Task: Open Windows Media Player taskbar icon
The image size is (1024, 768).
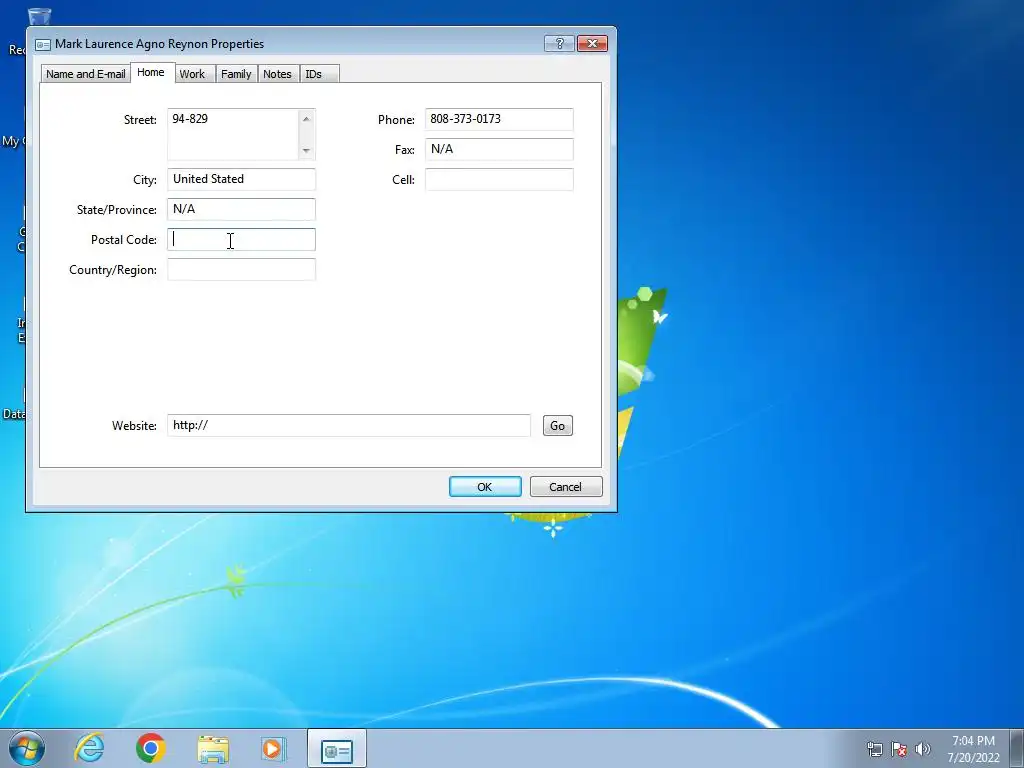Action: point(273,748)
